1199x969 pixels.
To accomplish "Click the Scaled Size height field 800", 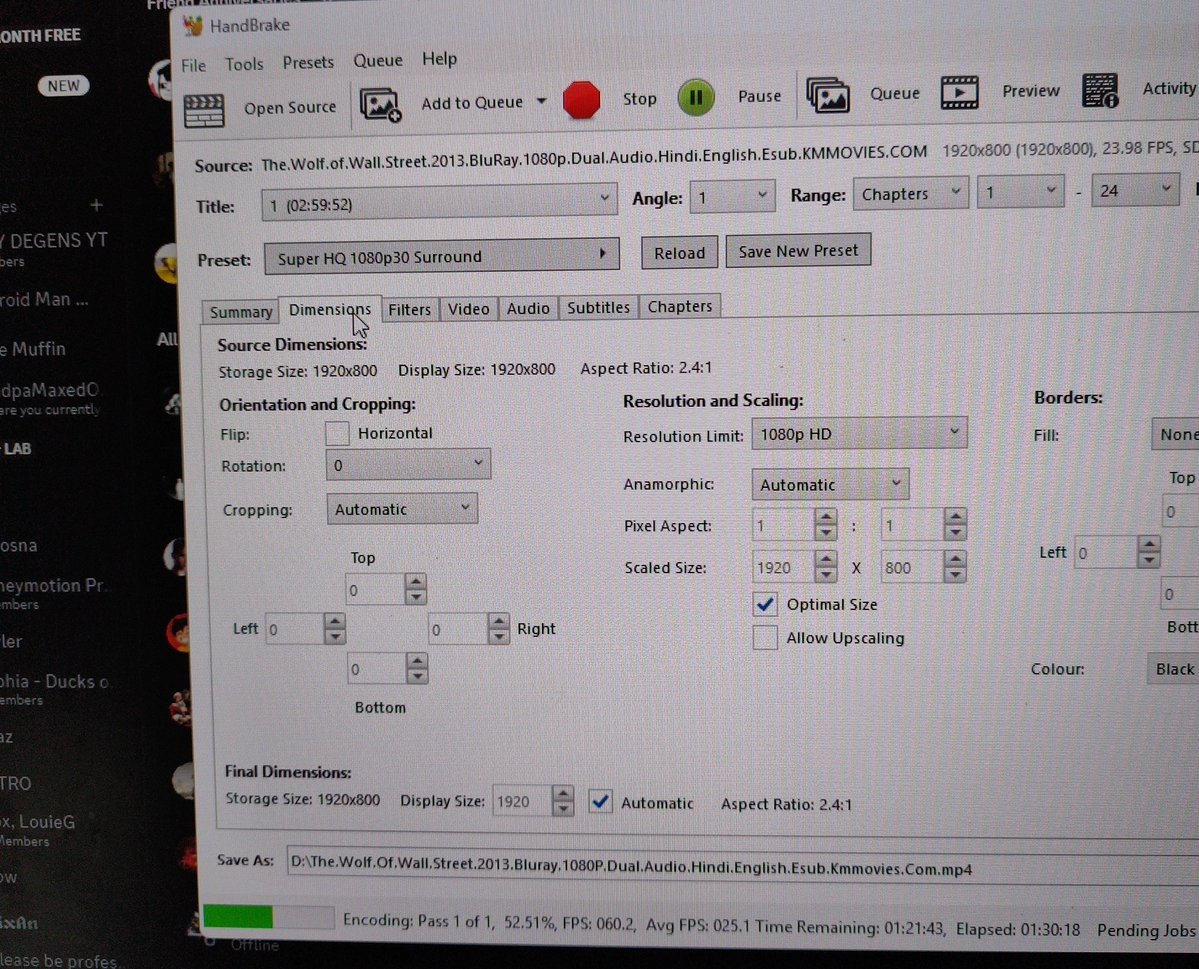I will click(x=912, y=567).
